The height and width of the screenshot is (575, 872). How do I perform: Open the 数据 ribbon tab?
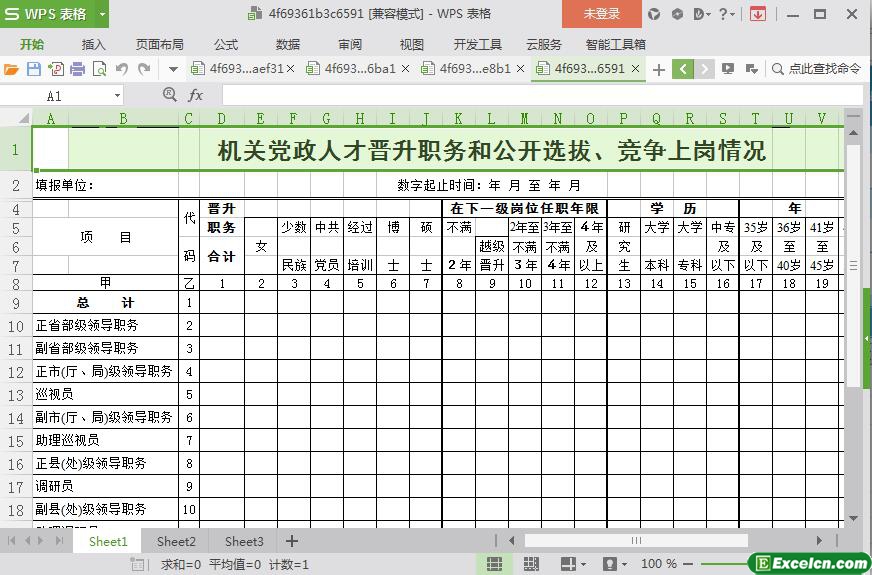(x=288, y=44)
